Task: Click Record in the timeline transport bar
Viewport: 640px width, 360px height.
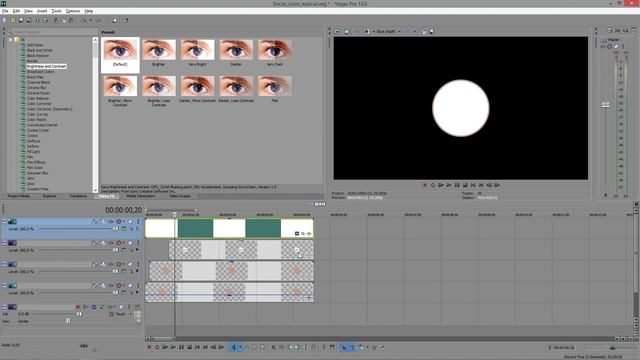Action: click(x=149, y=347)
